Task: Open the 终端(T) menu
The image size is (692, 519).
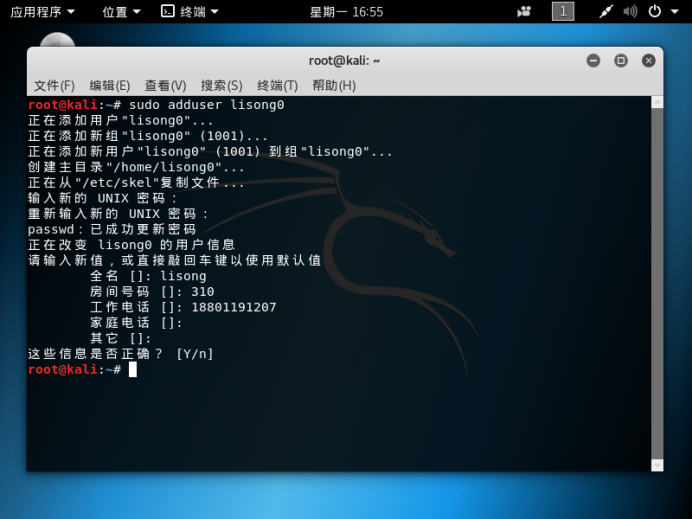Action: [277, 85]
